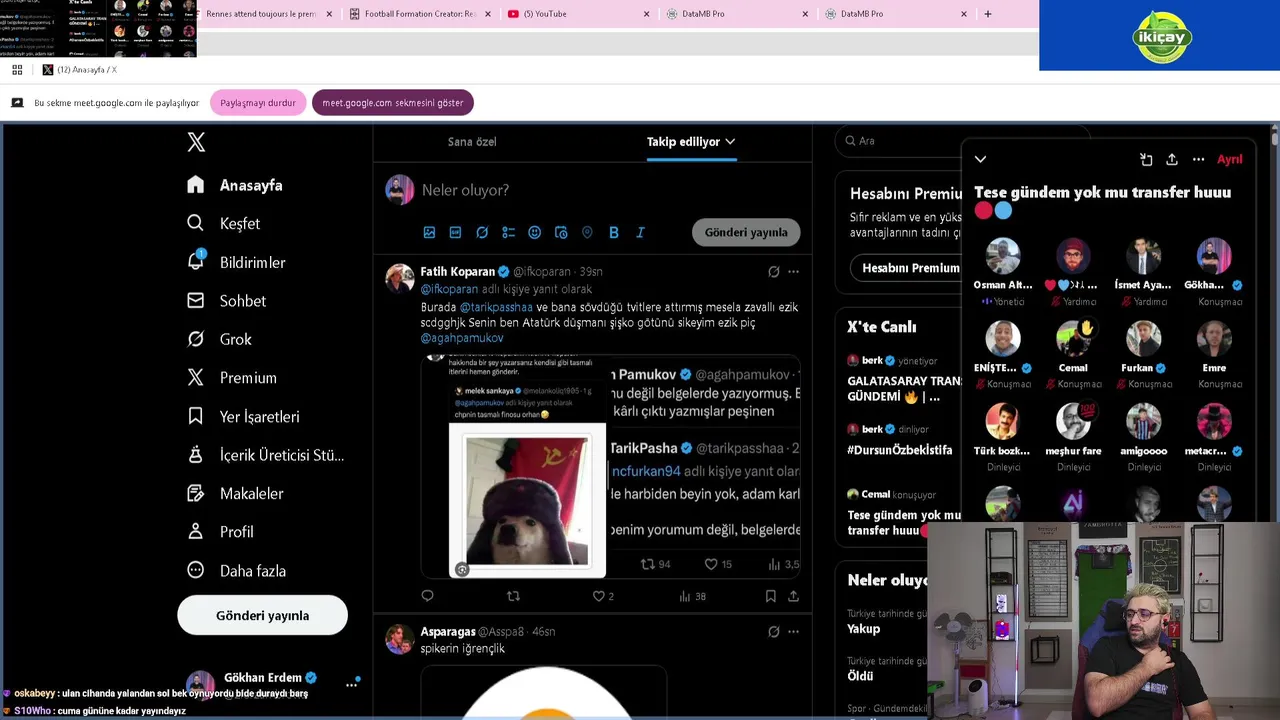Open Grok explain on Asparagas post
Viewport: 1280px width, 720px height.
point(773,631)
